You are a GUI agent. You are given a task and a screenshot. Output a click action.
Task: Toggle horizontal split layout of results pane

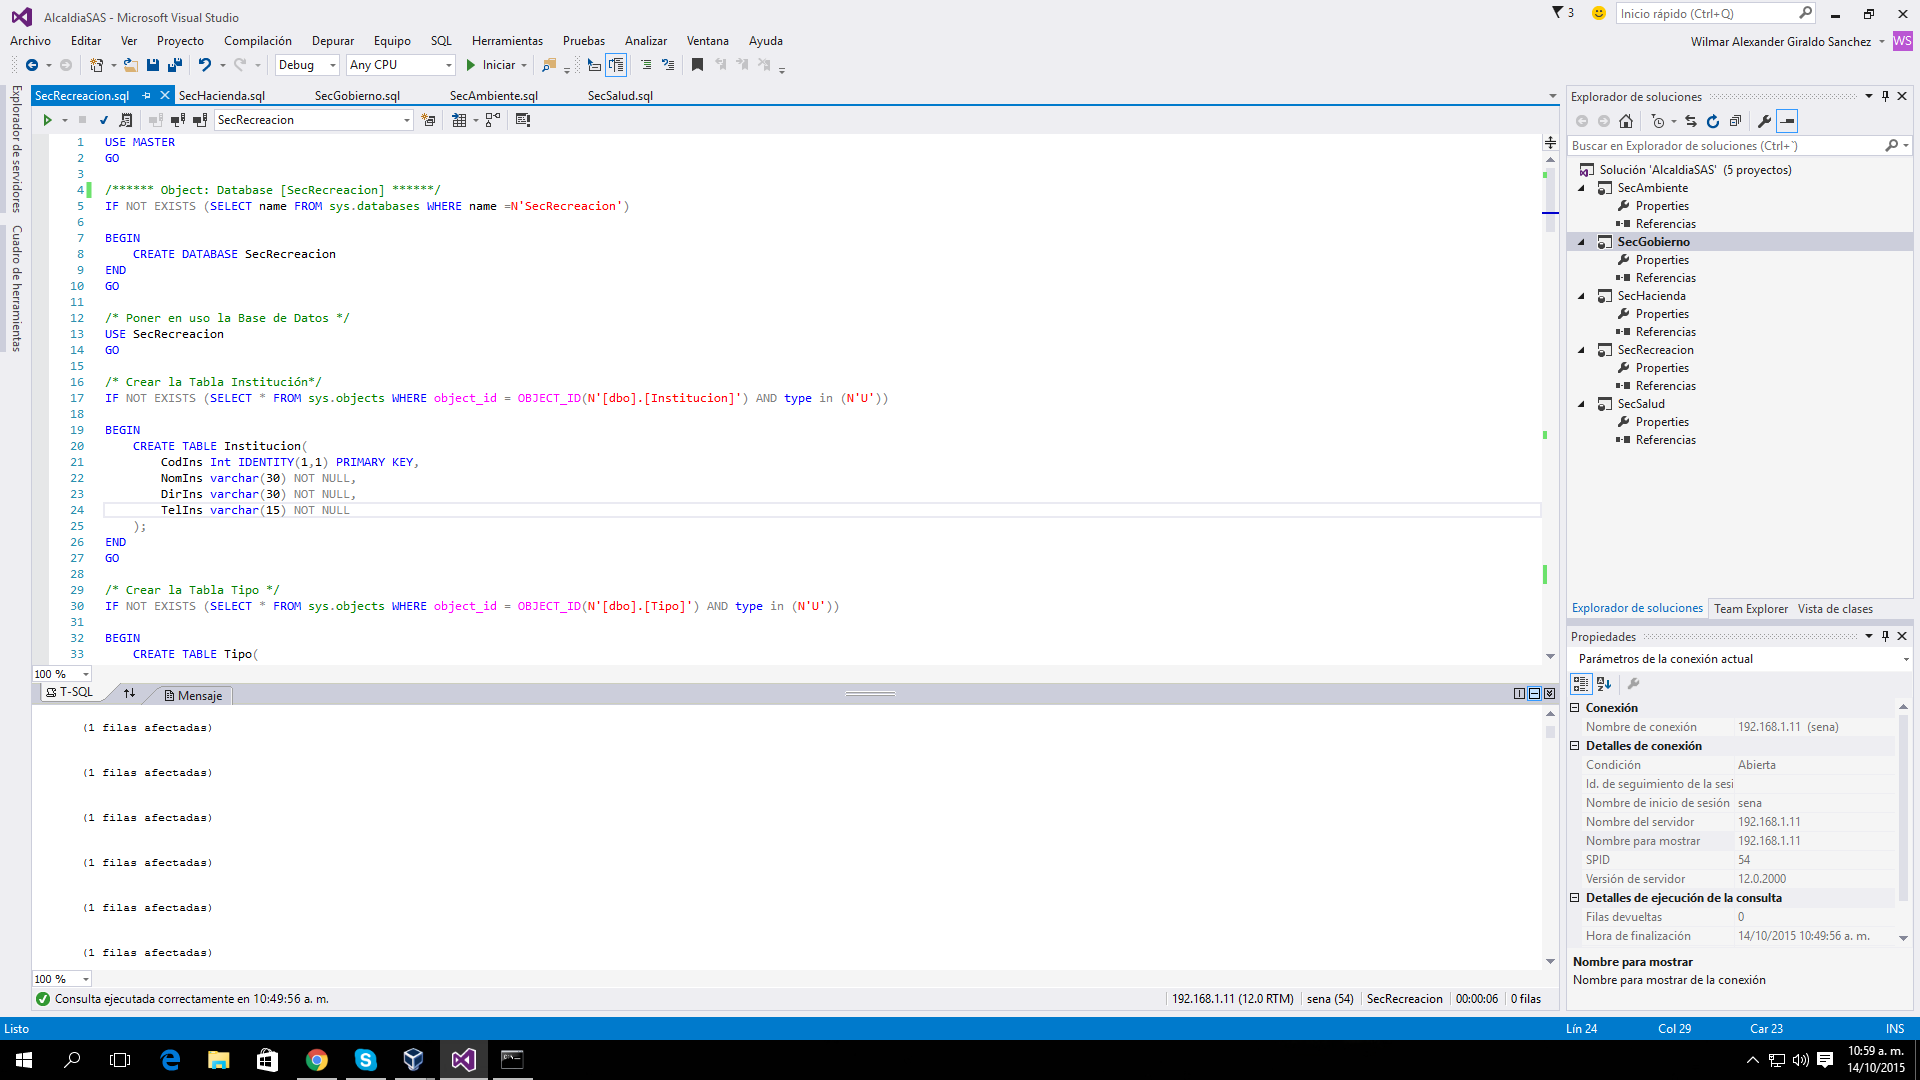1534,694
